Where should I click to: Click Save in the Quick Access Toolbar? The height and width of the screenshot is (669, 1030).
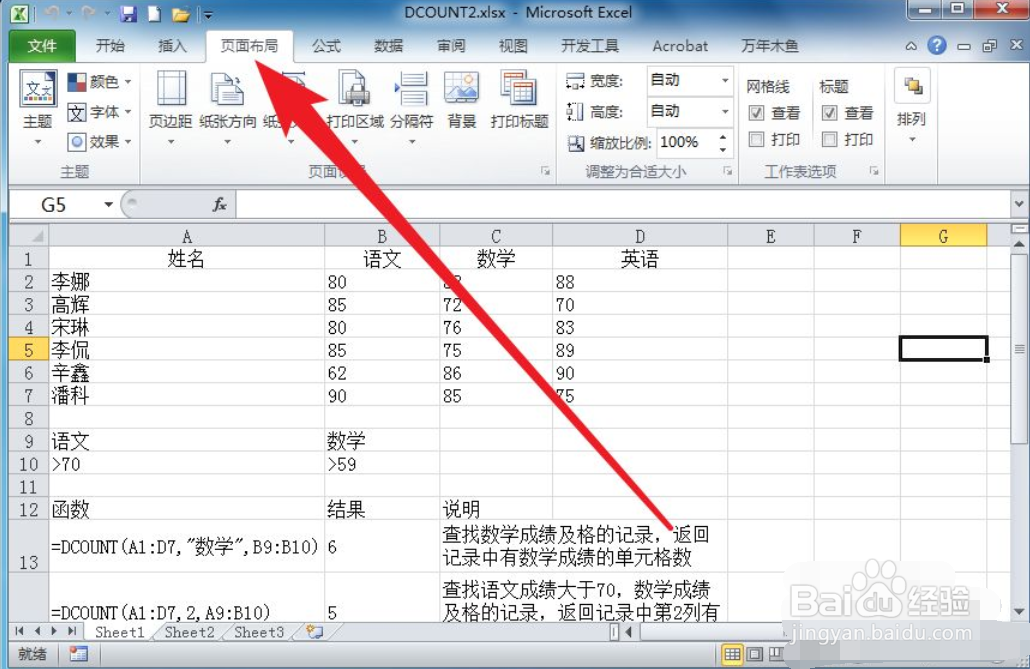point(128,12)
